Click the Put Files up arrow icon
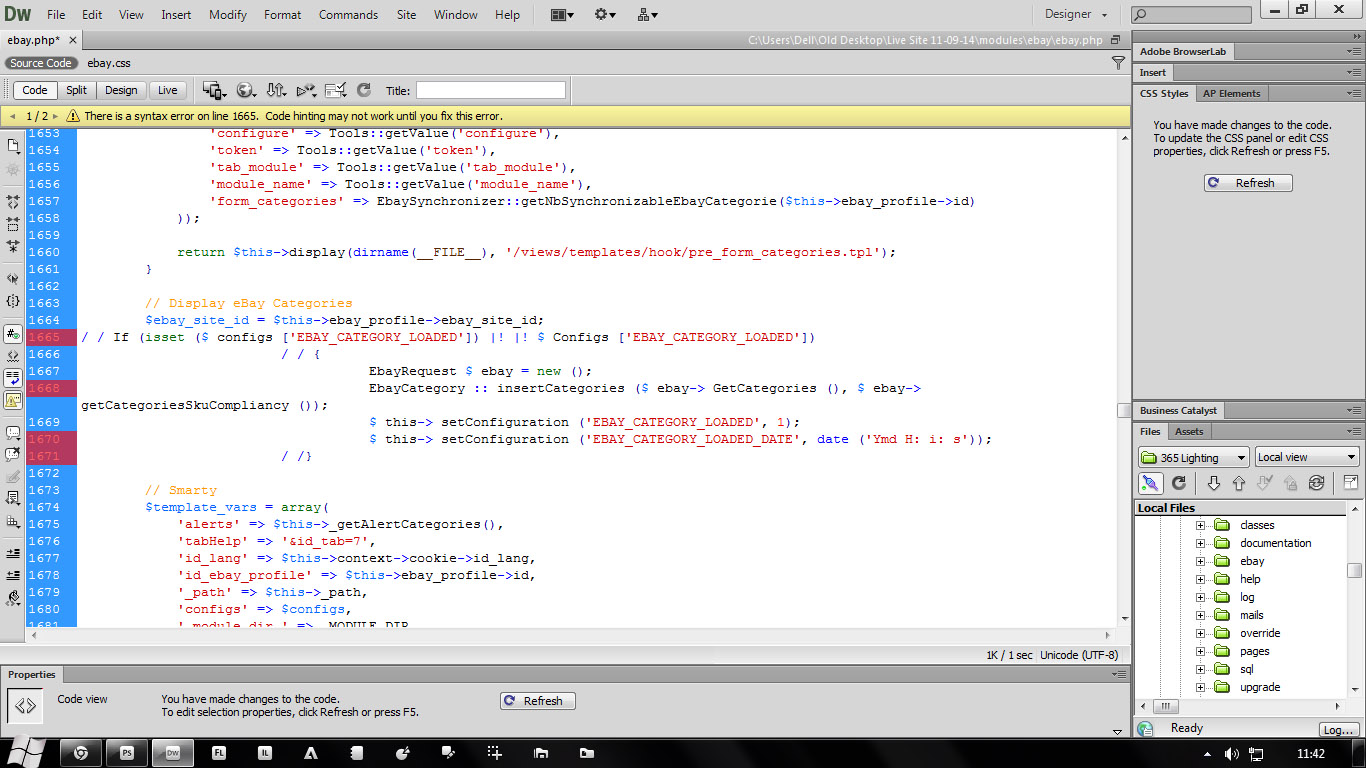This screenshot has width=1366, height=768. (1239, 483)
